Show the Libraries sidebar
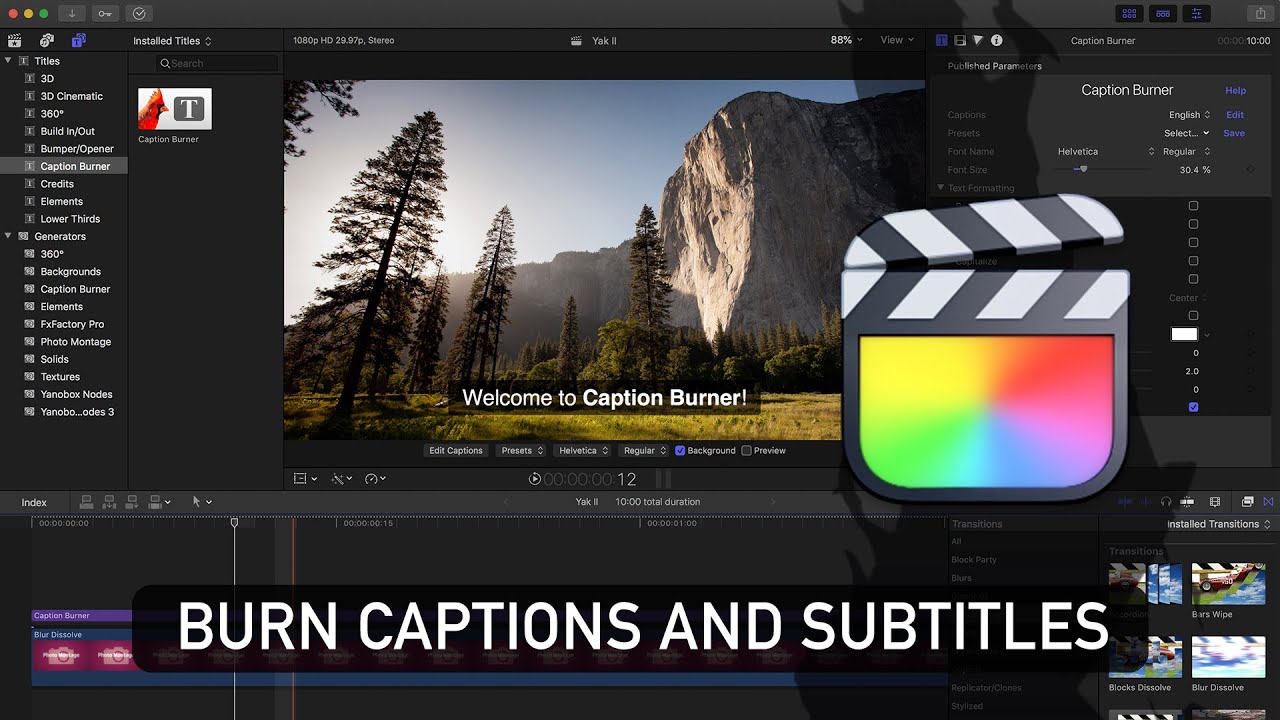This screenshot has width=1280, height=720. click(14, 41)
